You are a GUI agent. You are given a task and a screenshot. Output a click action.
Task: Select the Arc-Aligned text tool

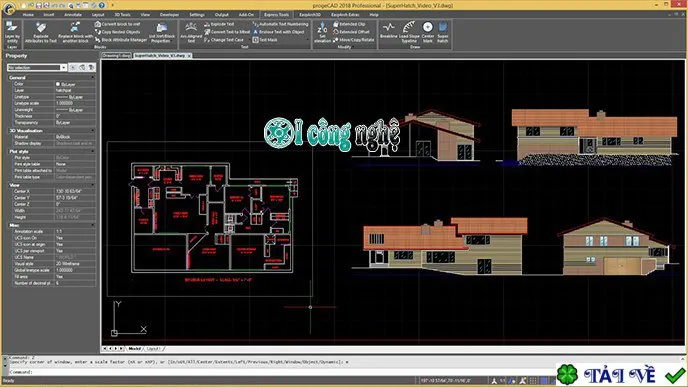click(191, 32)
